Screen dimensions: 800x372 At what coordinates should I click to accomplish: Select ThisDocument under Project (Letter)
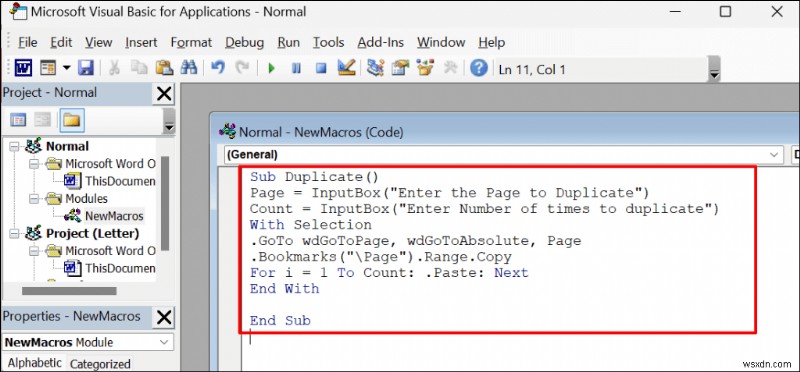pyautogui.click(x=120, y=268)
